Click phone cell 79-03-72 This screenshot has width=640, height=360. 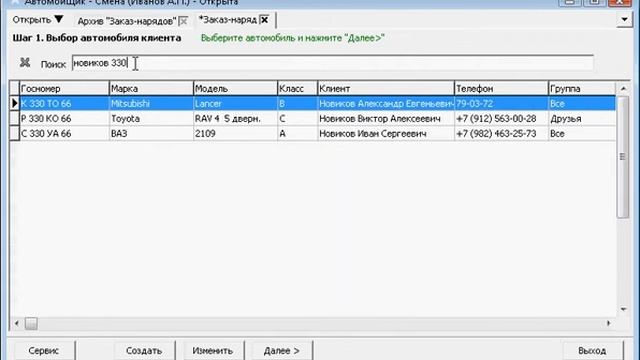pyautogui.click(x=501, y=104)
